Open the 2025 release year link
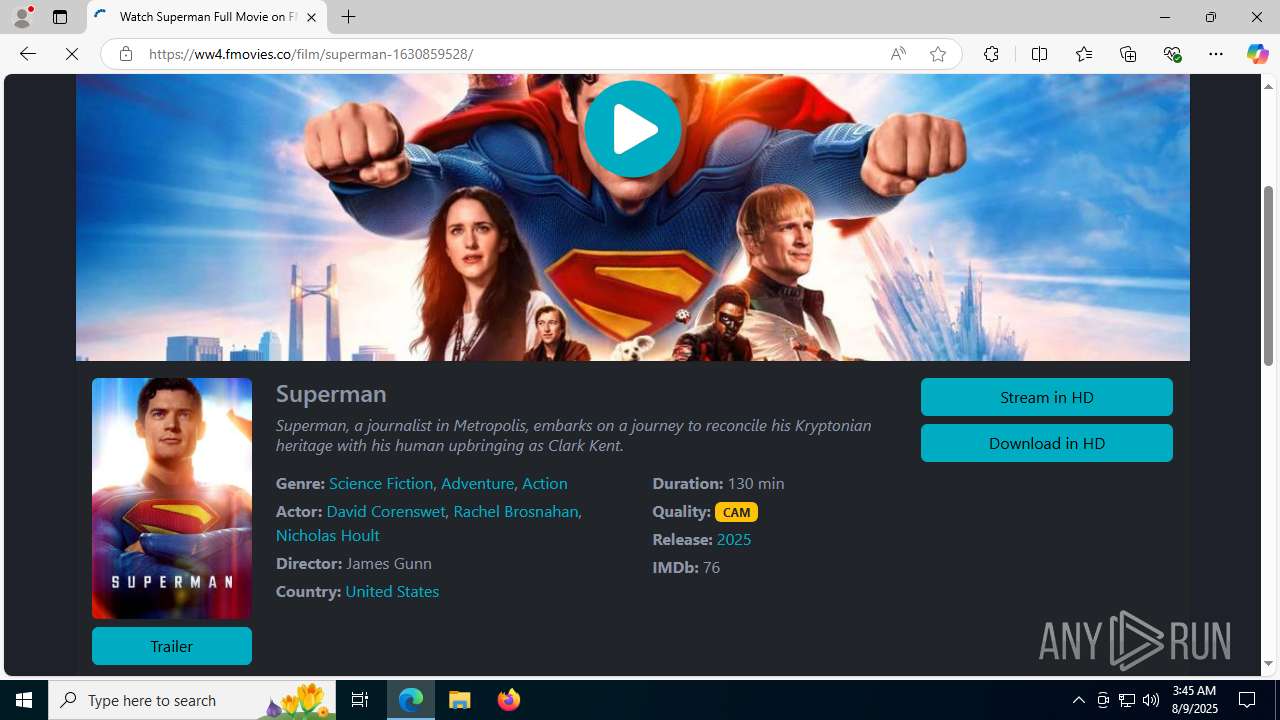 point(733,539)
